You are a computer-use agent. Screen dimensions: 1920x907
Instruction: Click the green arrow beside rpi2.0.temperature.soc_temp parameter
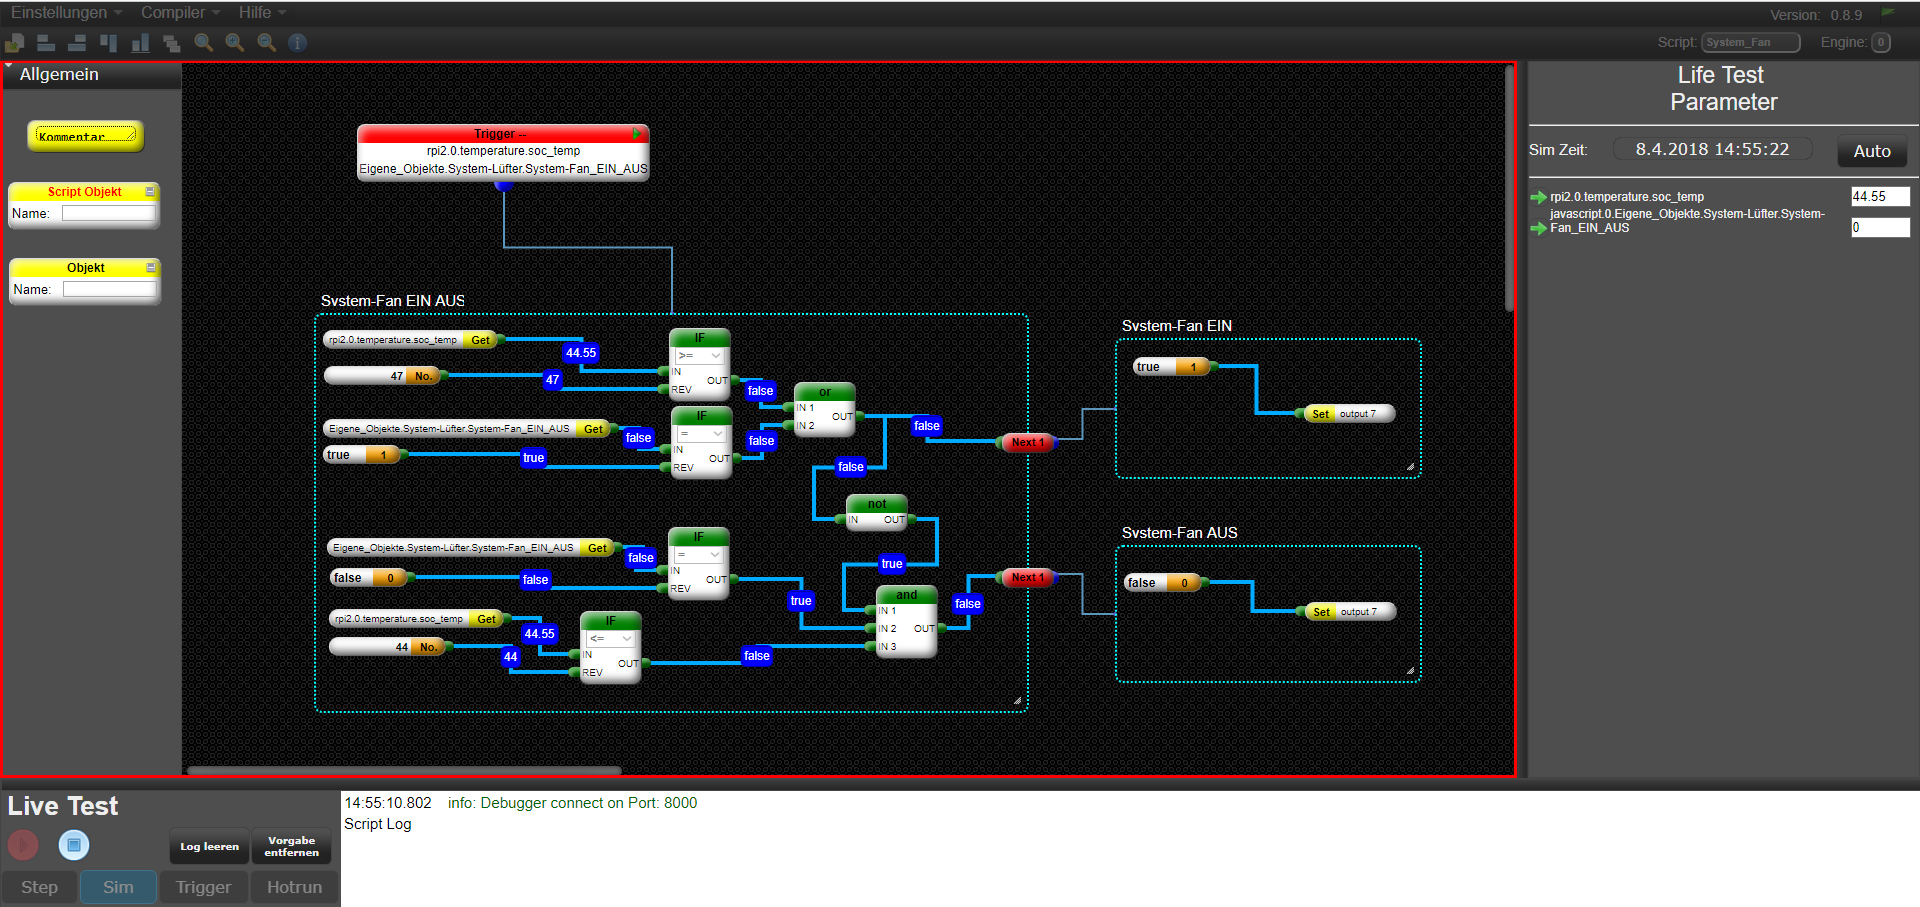[1538, 197]
